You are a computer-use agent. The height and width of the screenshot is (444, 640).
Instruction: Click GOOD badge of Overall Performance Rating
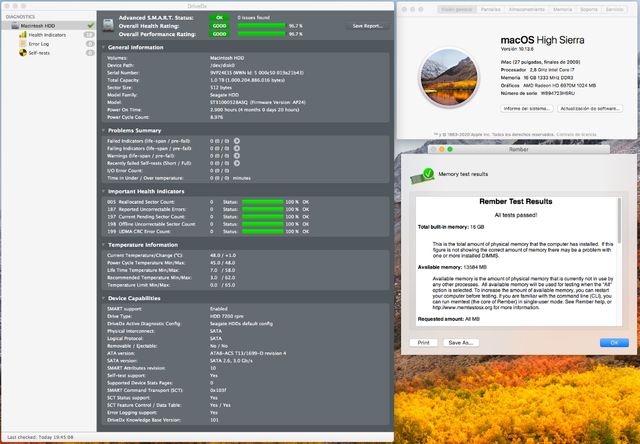click(219, 34)
